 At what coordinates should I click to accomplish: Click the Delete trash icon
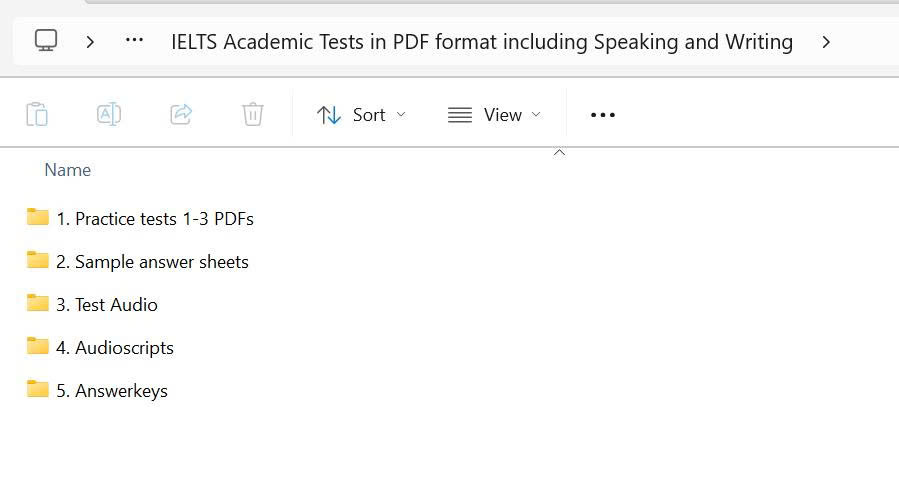tap(253, 115)
